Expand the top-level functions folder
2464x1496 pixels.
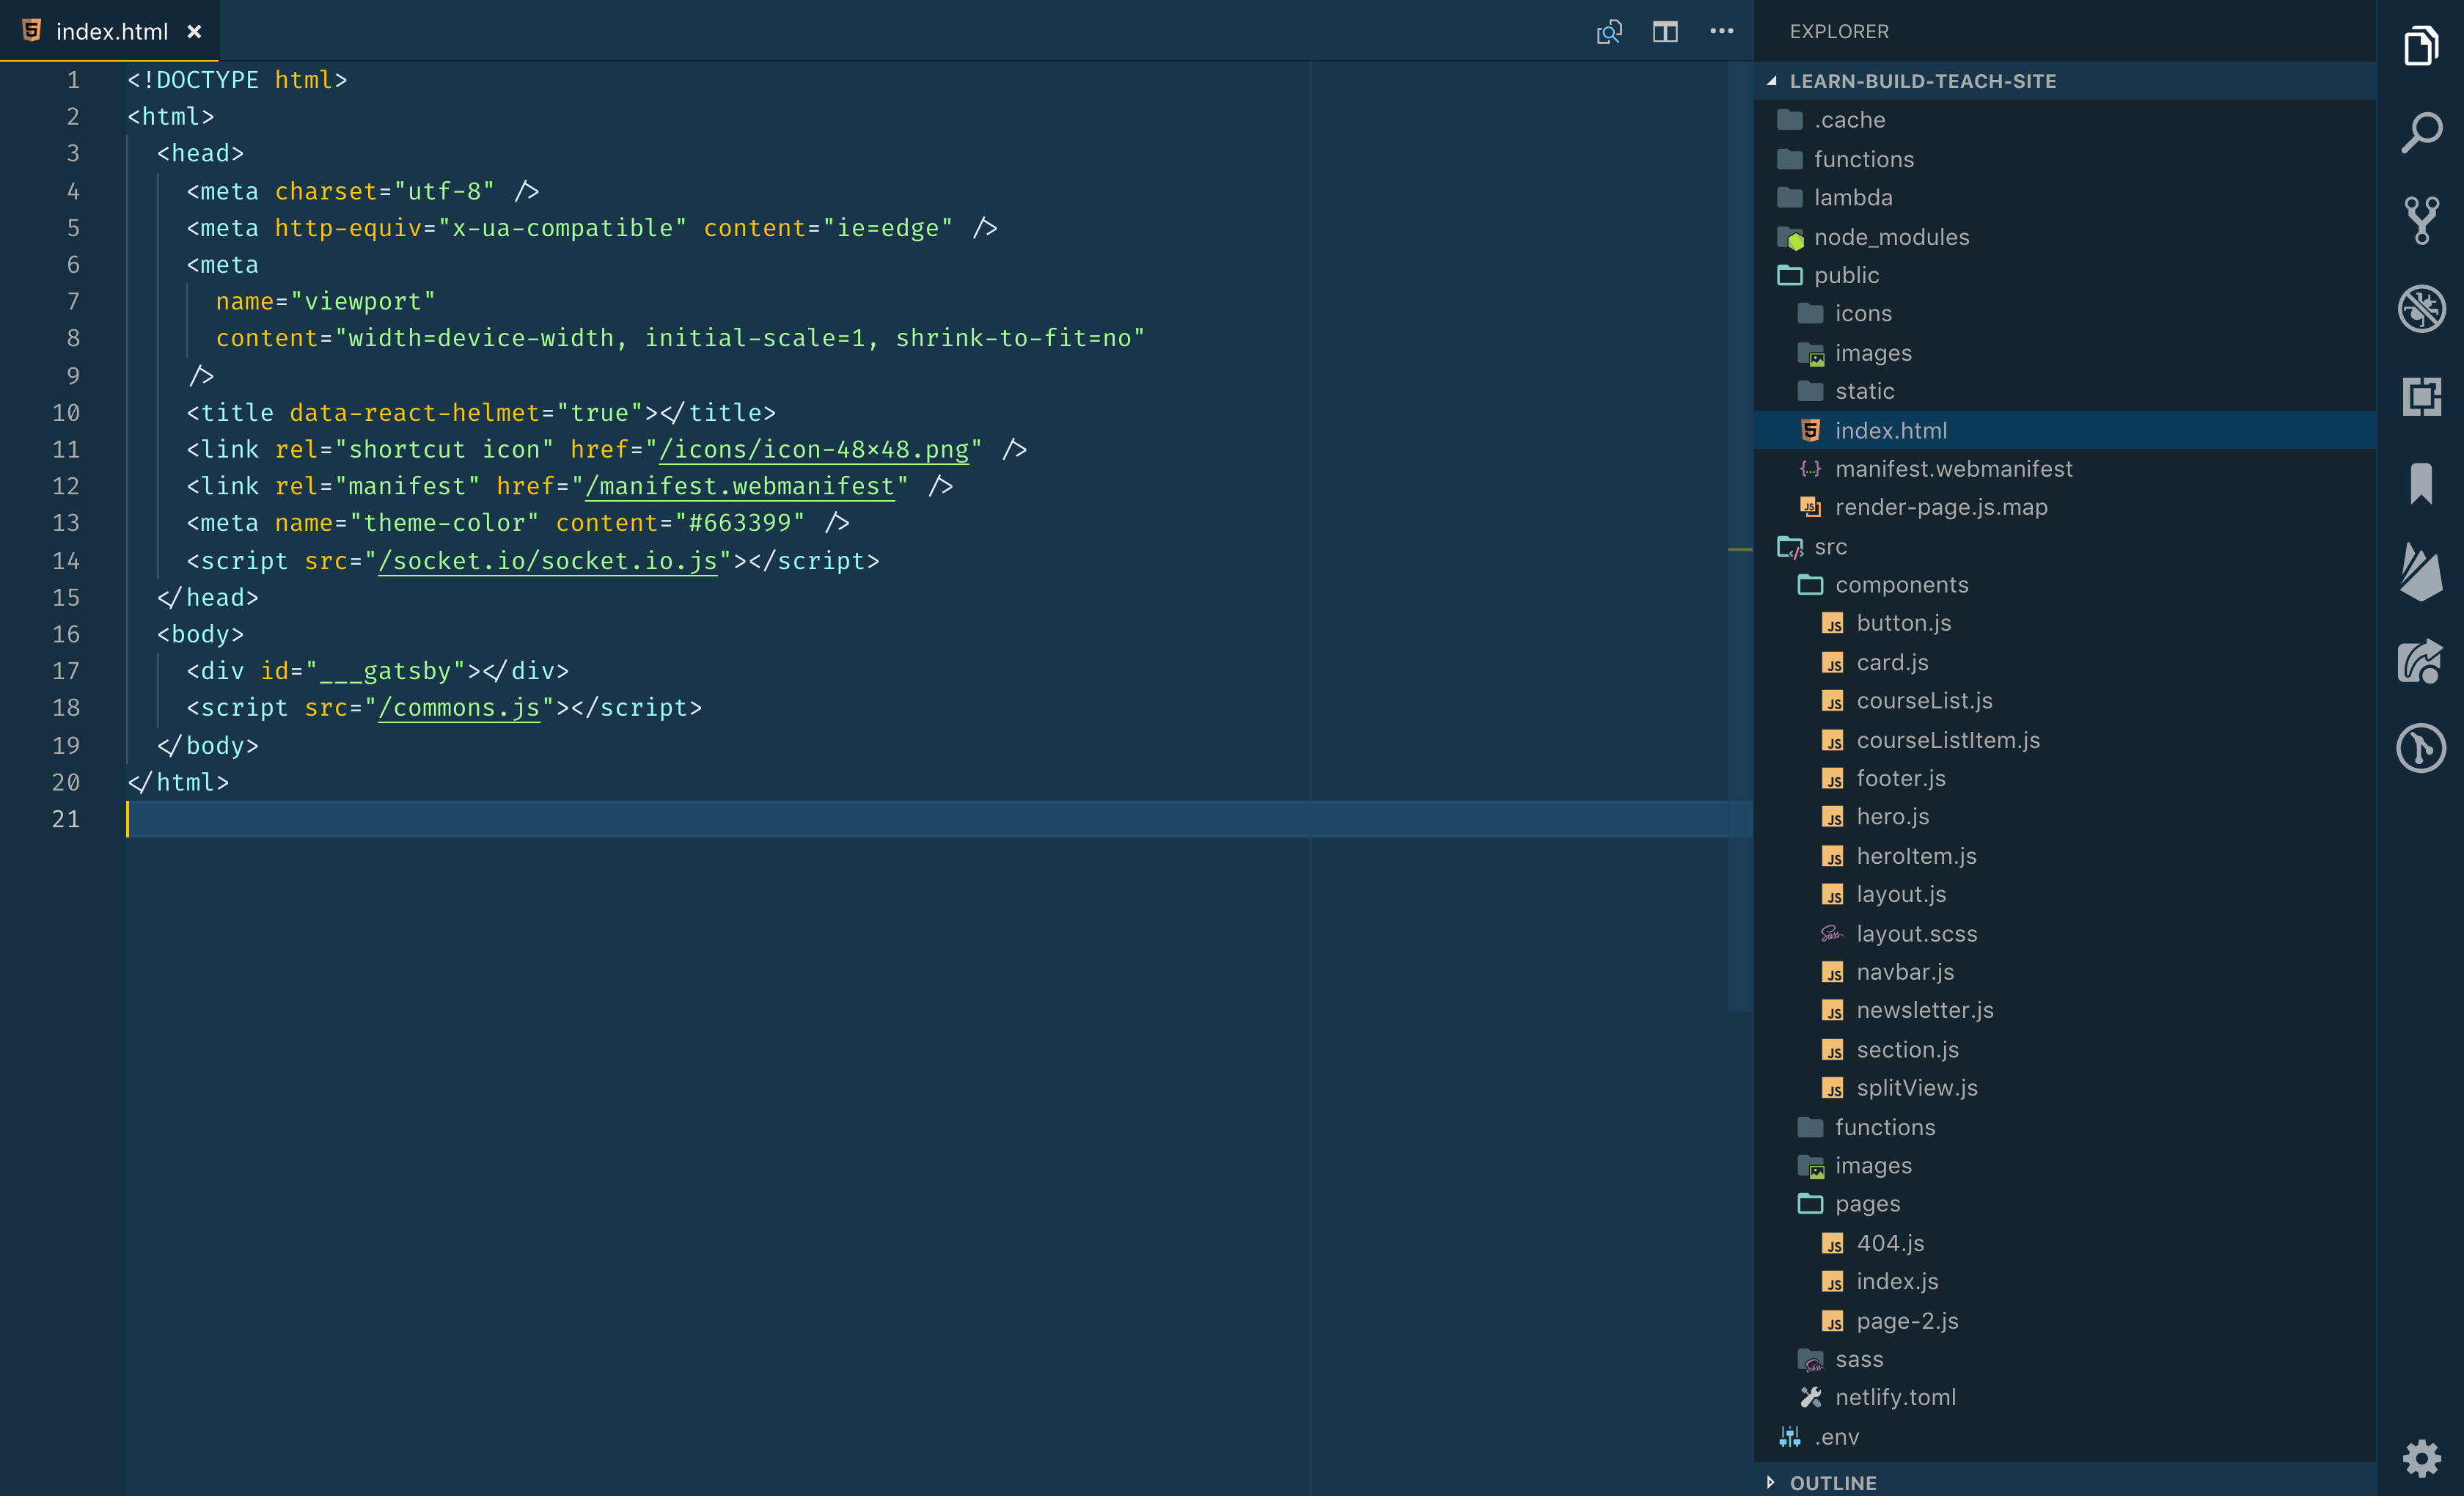tap(2065, 159)
